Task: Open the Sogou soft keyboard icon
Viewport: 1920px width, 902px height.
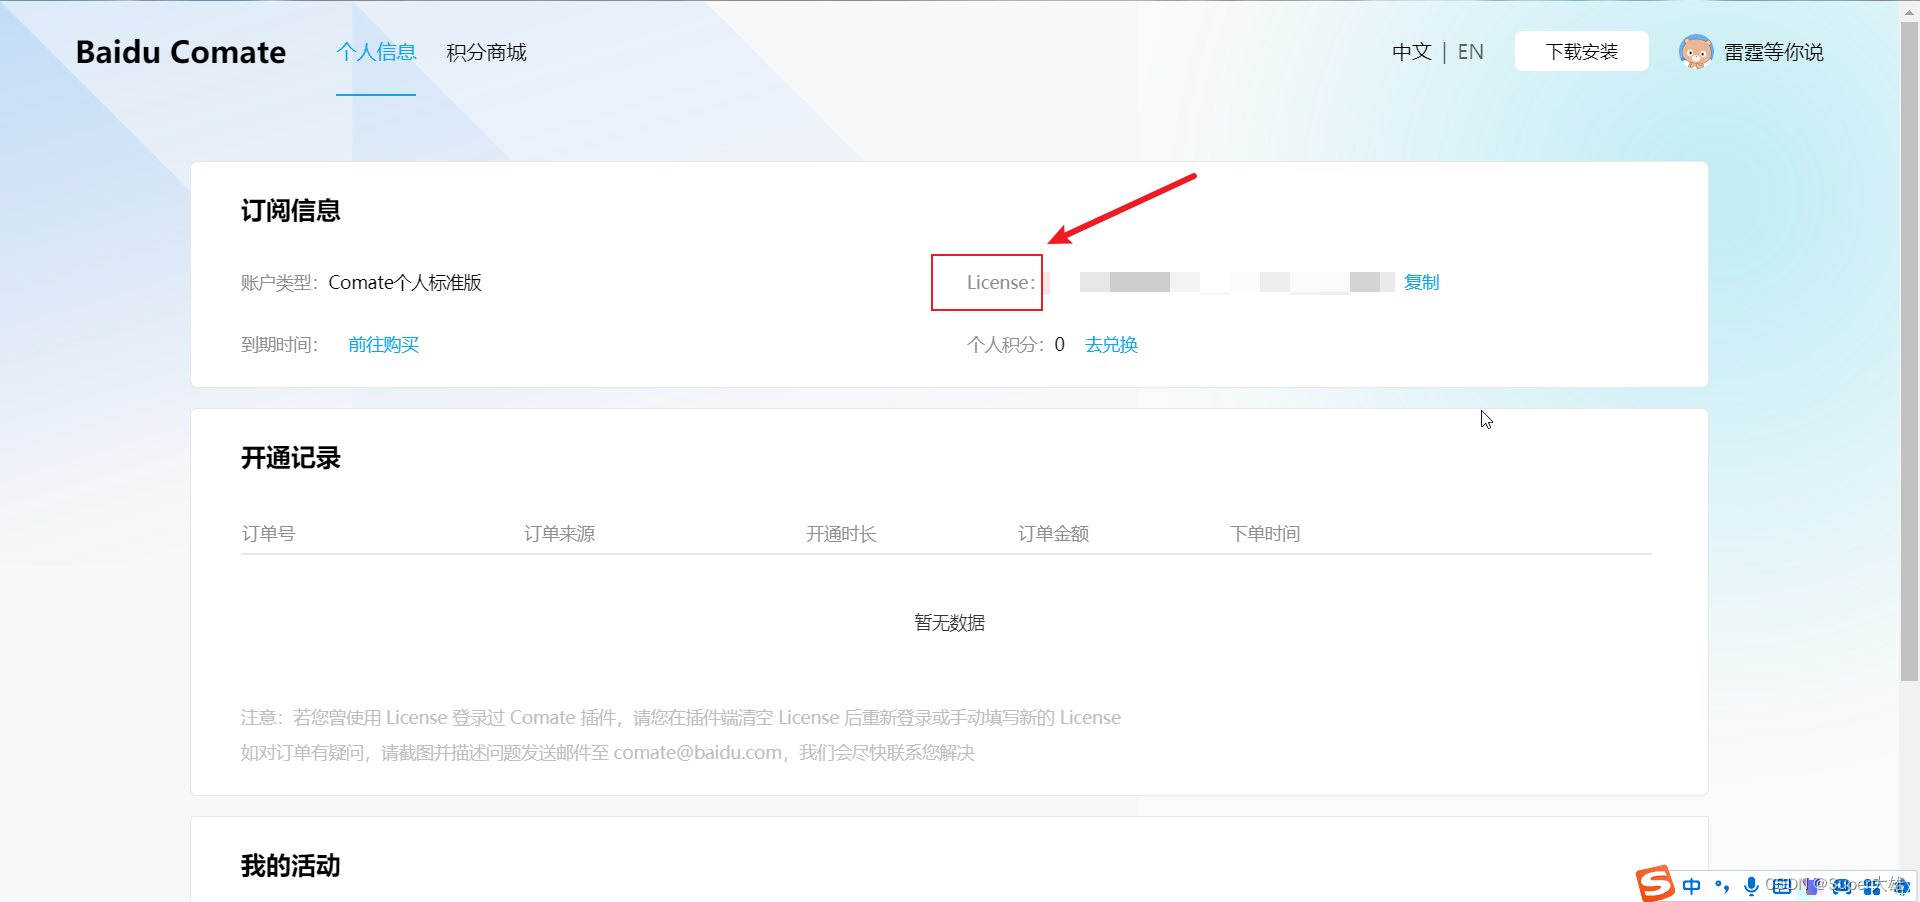Action: (x=1782, y=886)
